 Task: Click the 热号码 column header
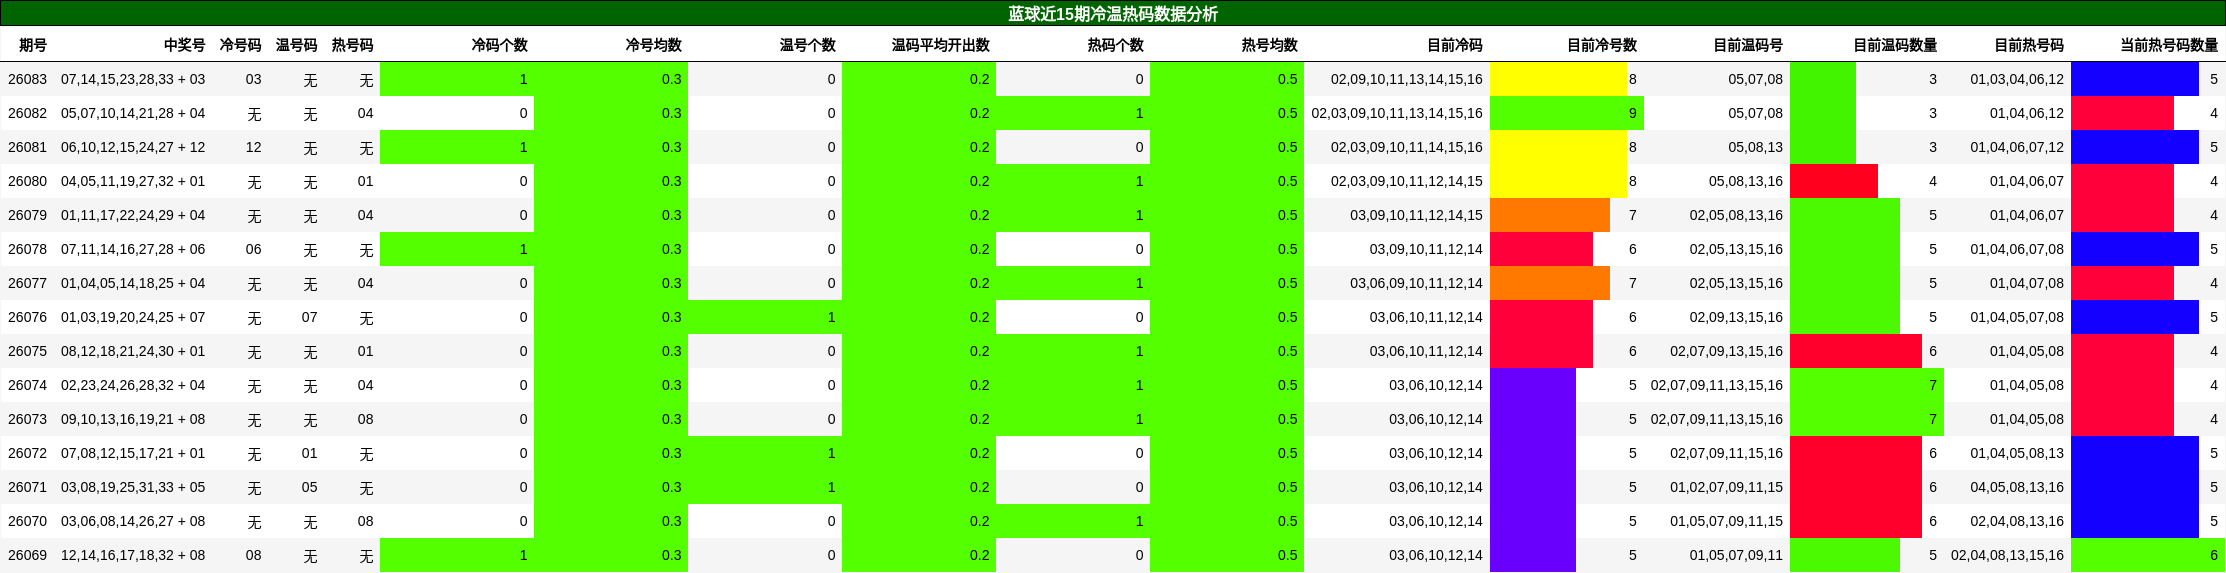pyautogui.click(x=353, y=45)
